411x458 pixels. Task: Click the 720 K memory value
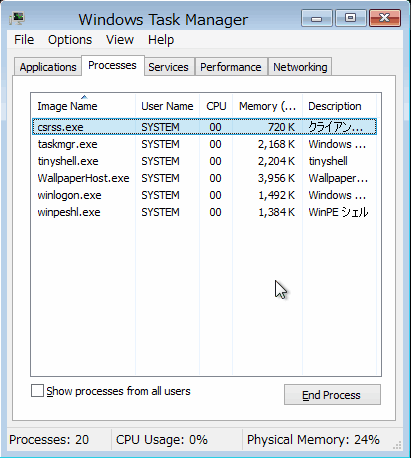(281, 127)
